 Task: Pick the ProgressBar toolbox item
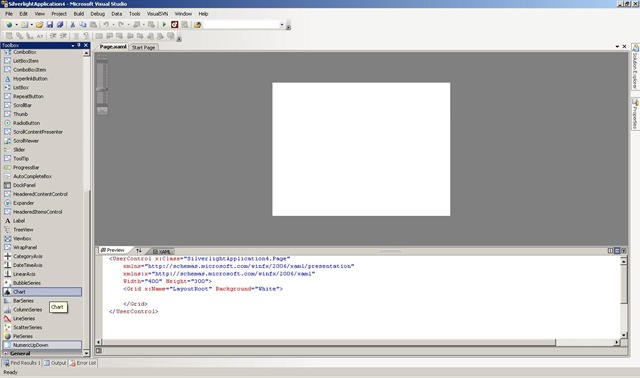(x=42, y=167)
